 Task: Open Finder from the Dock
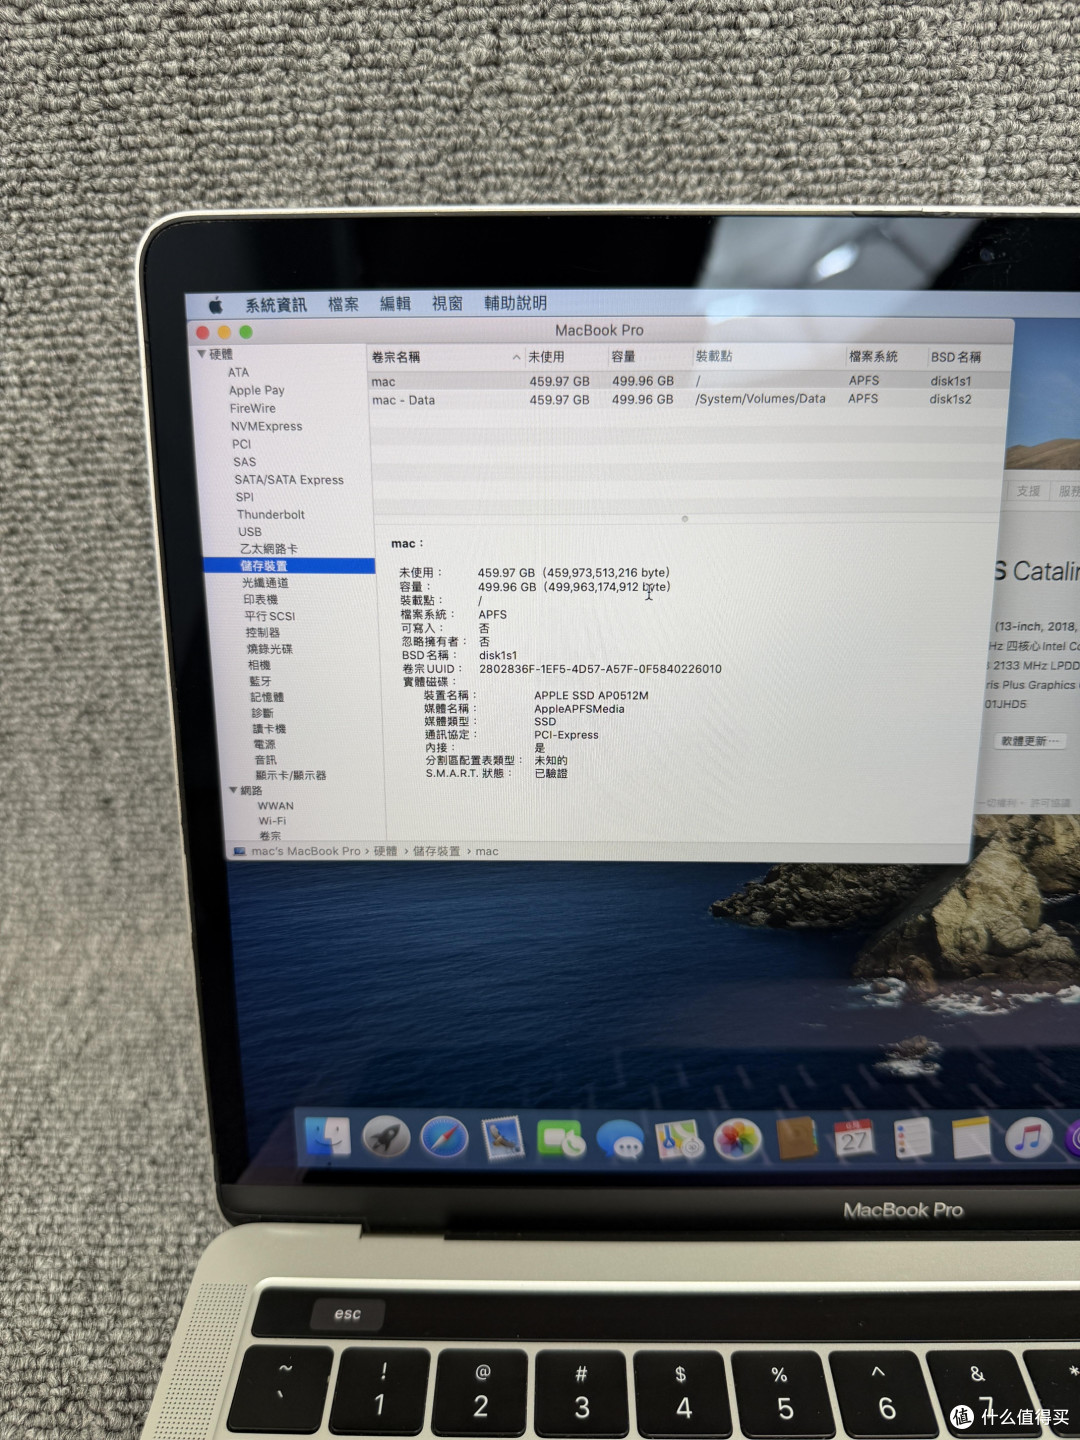327,1137
